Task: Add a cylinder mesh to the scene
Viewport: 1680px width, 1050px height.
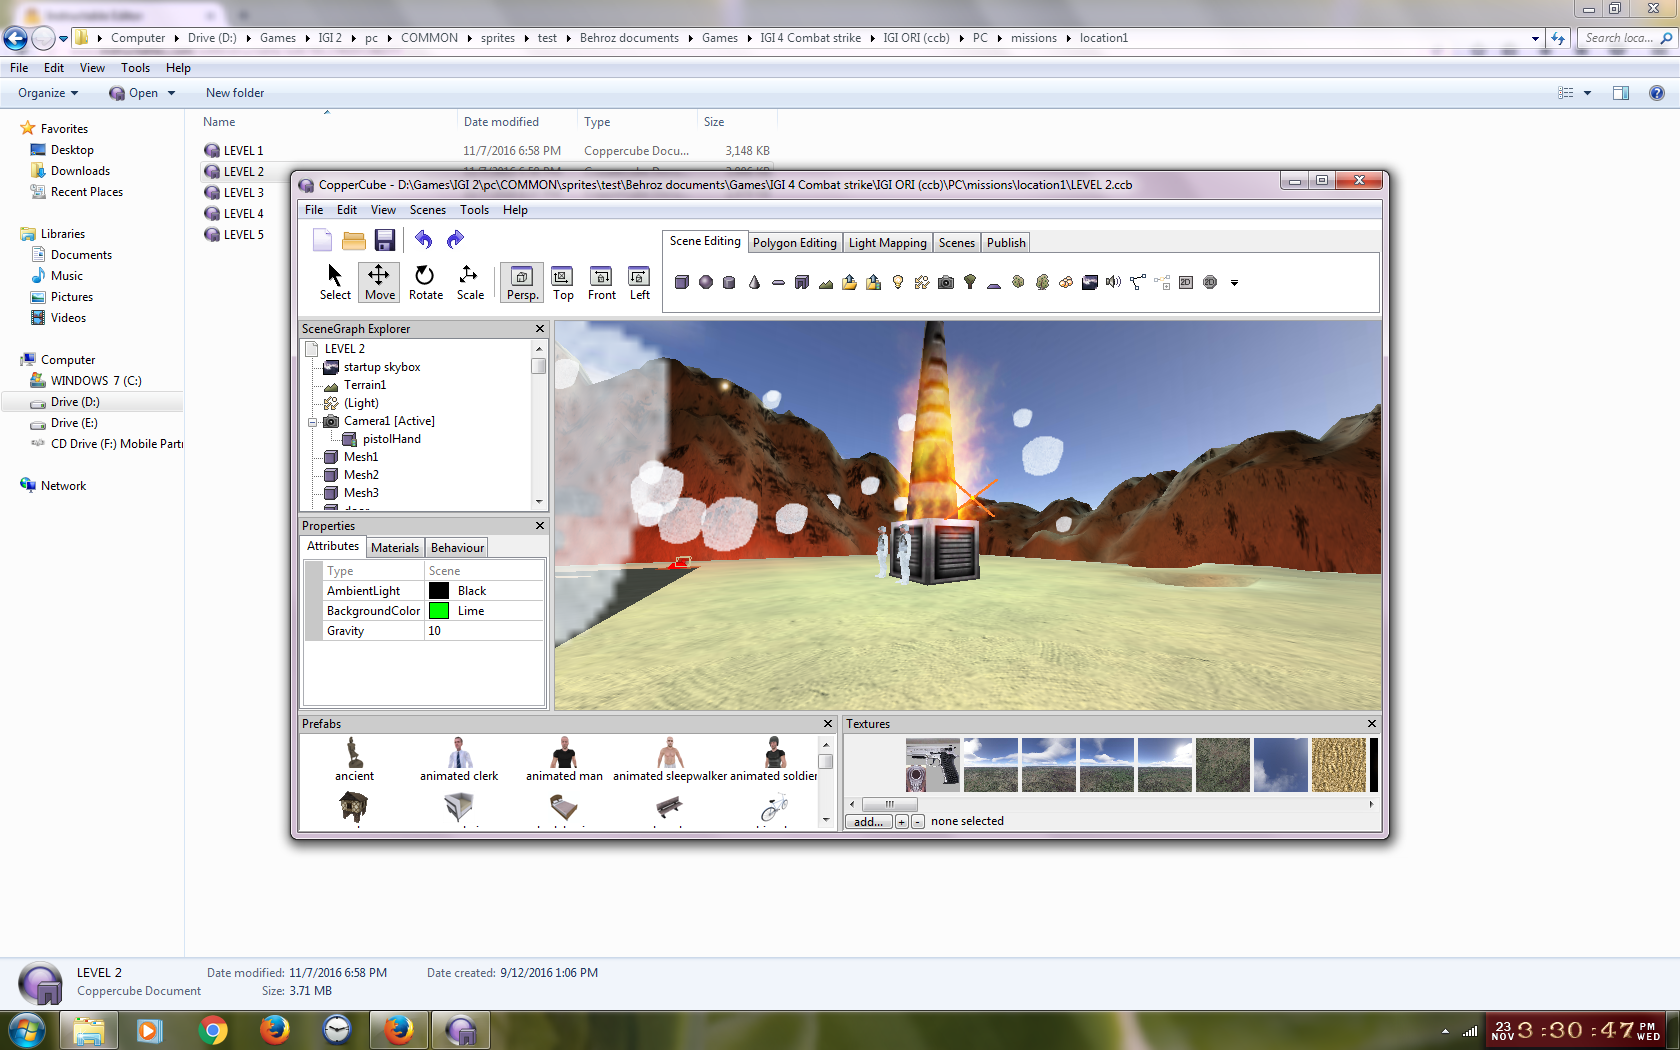Action: (730, 283)
